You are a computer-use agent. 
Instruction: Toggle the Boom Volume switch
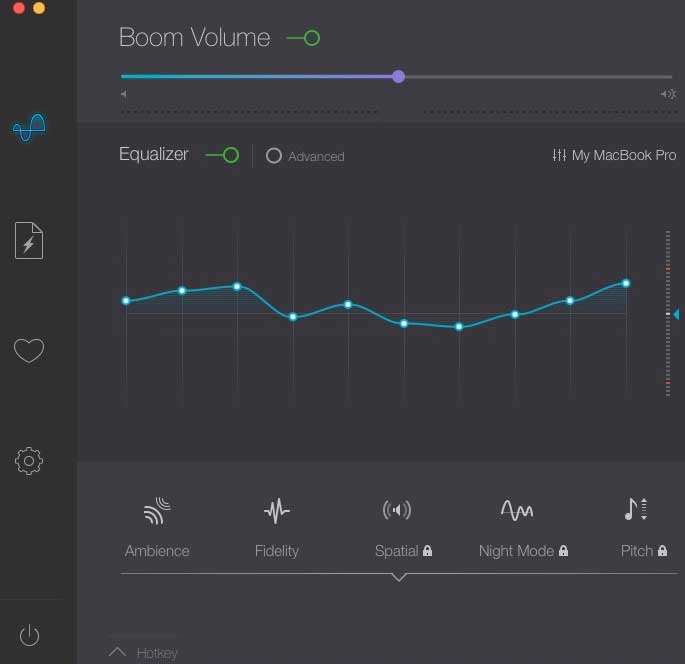click(x=303, y=38)
